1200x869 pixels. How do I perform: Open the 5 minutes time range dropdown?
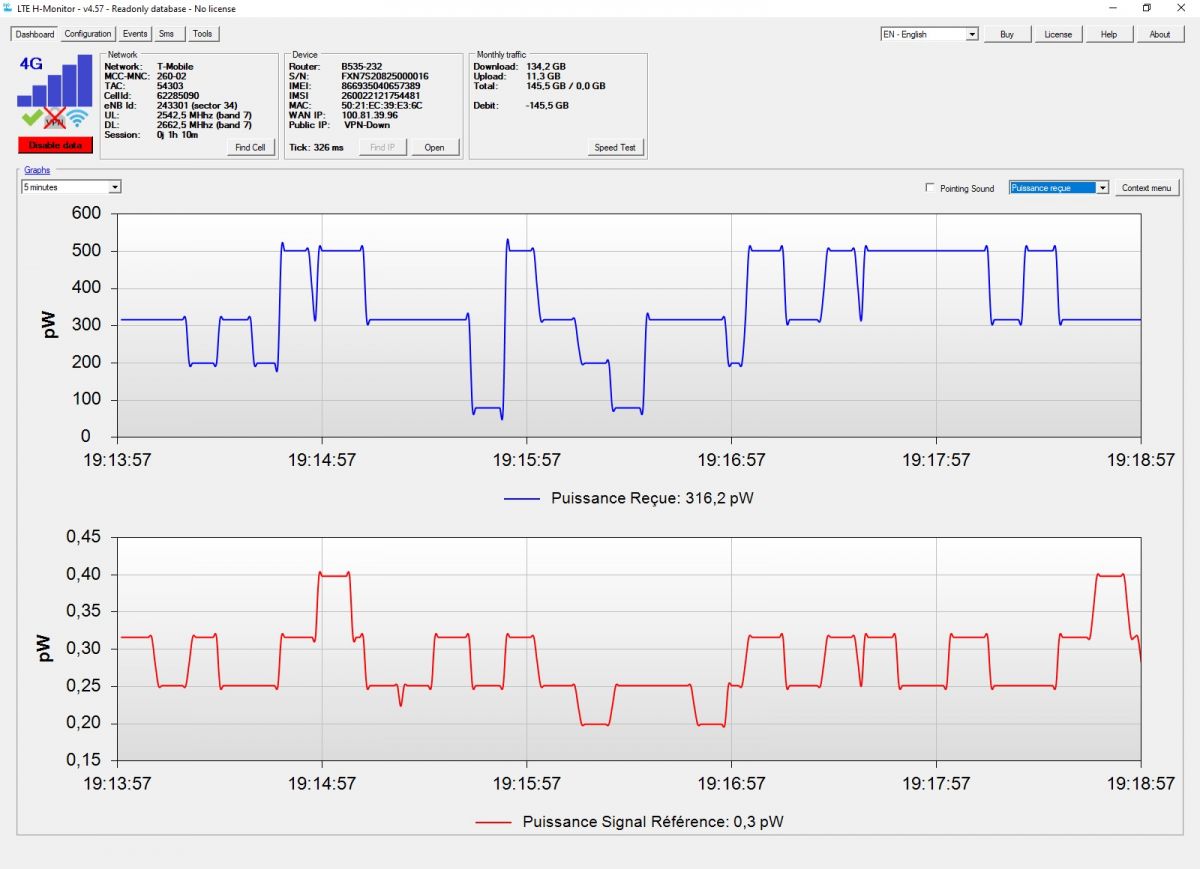click(x=71, y=187)
